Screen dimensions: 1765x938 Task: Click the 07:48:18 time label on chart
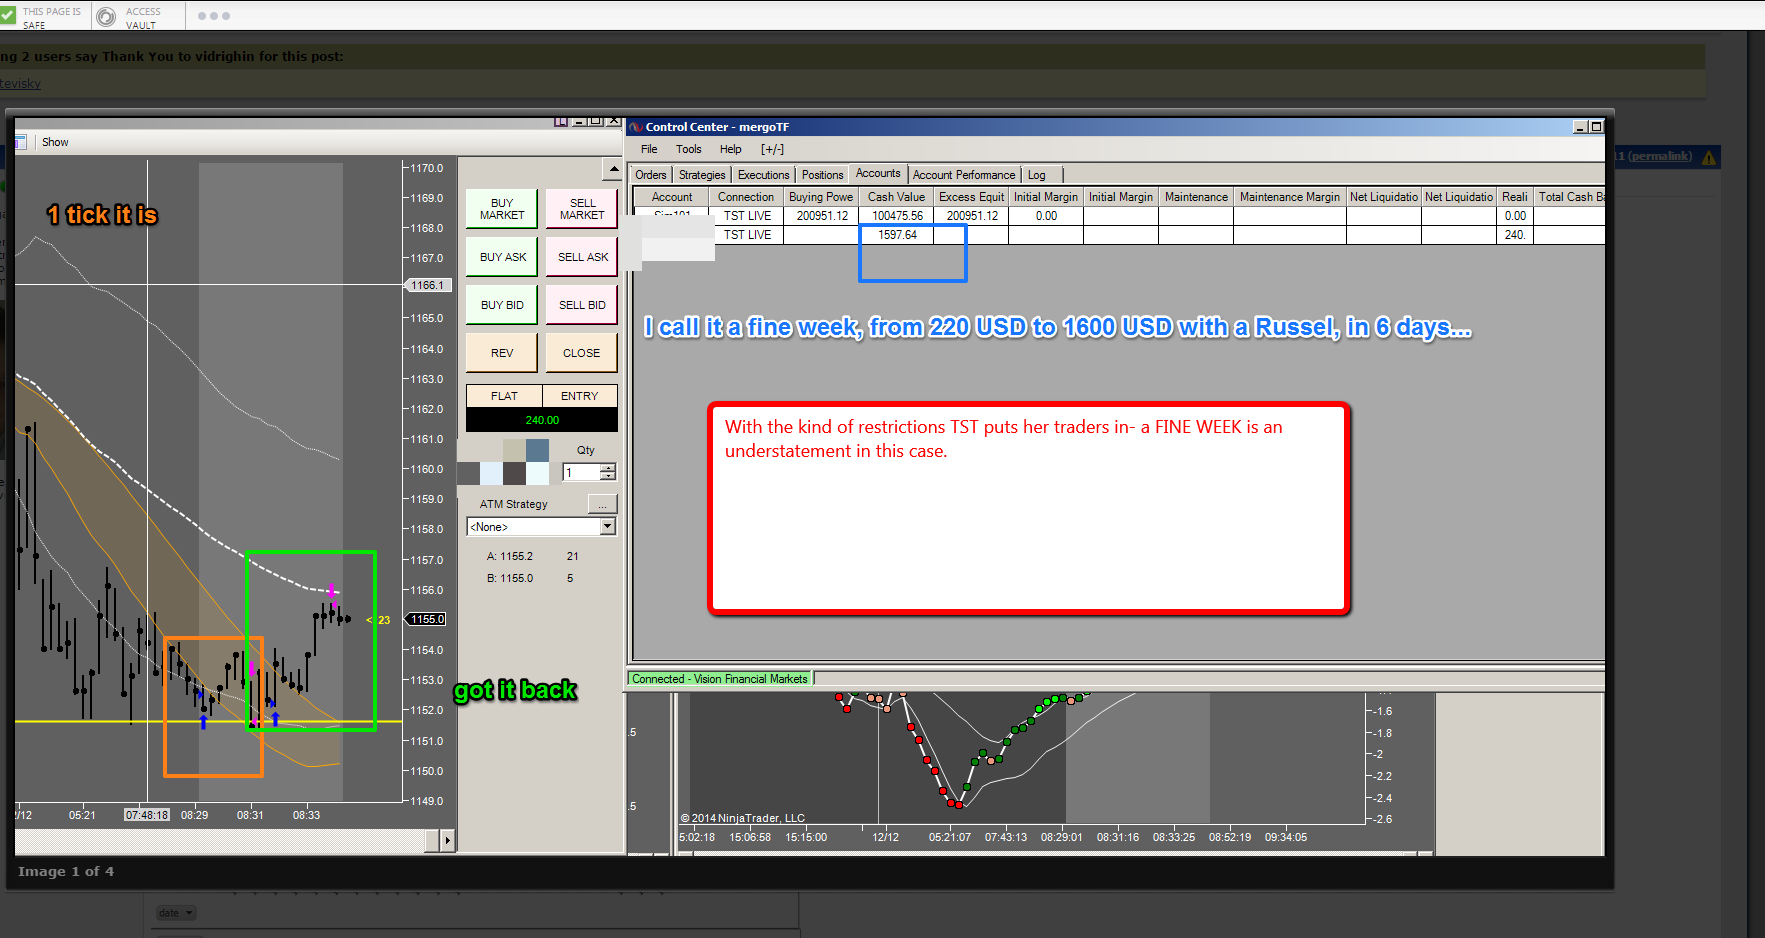click(147, 815)
